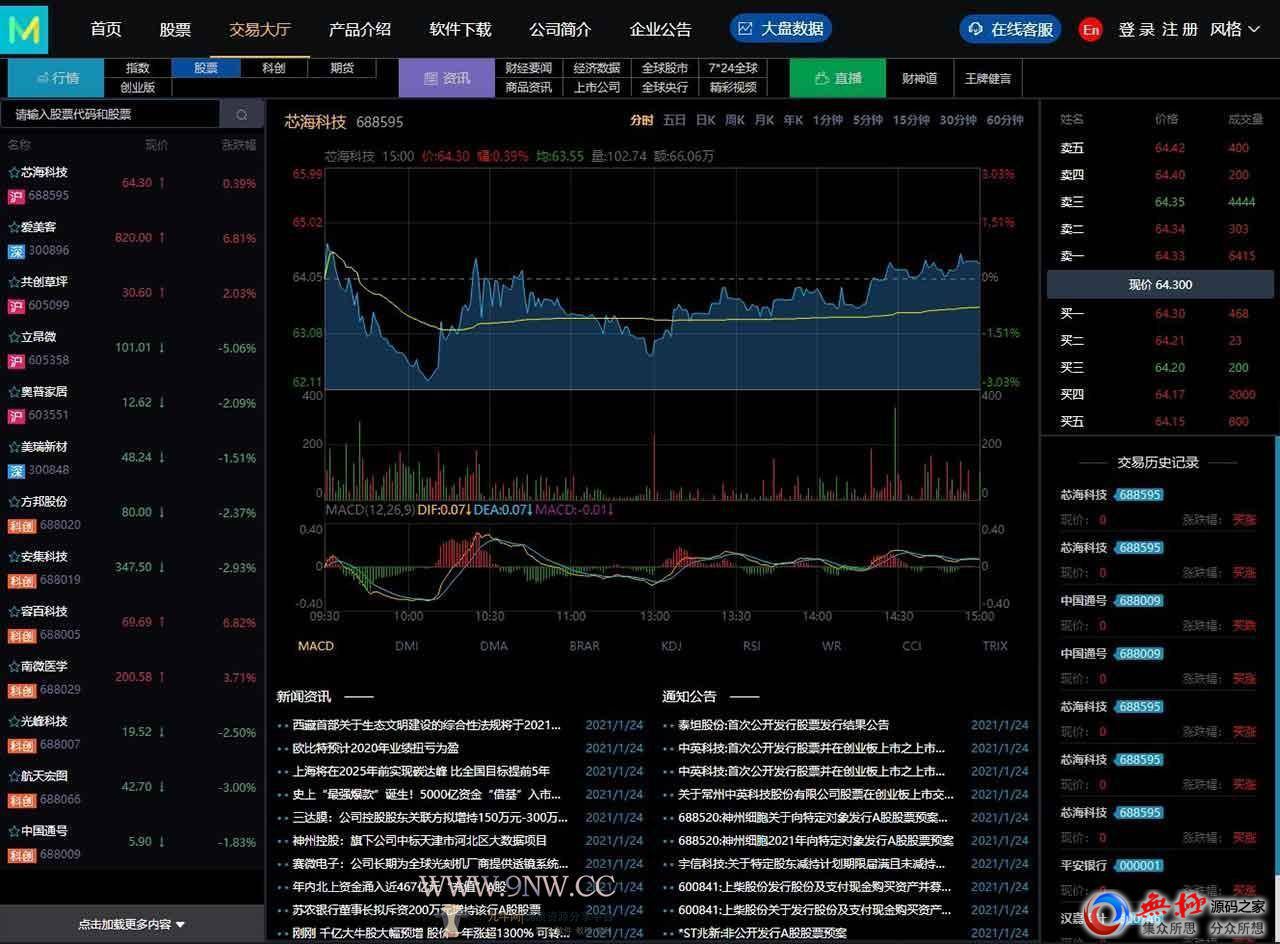Switch chart to 日K view

coord(706,120)
